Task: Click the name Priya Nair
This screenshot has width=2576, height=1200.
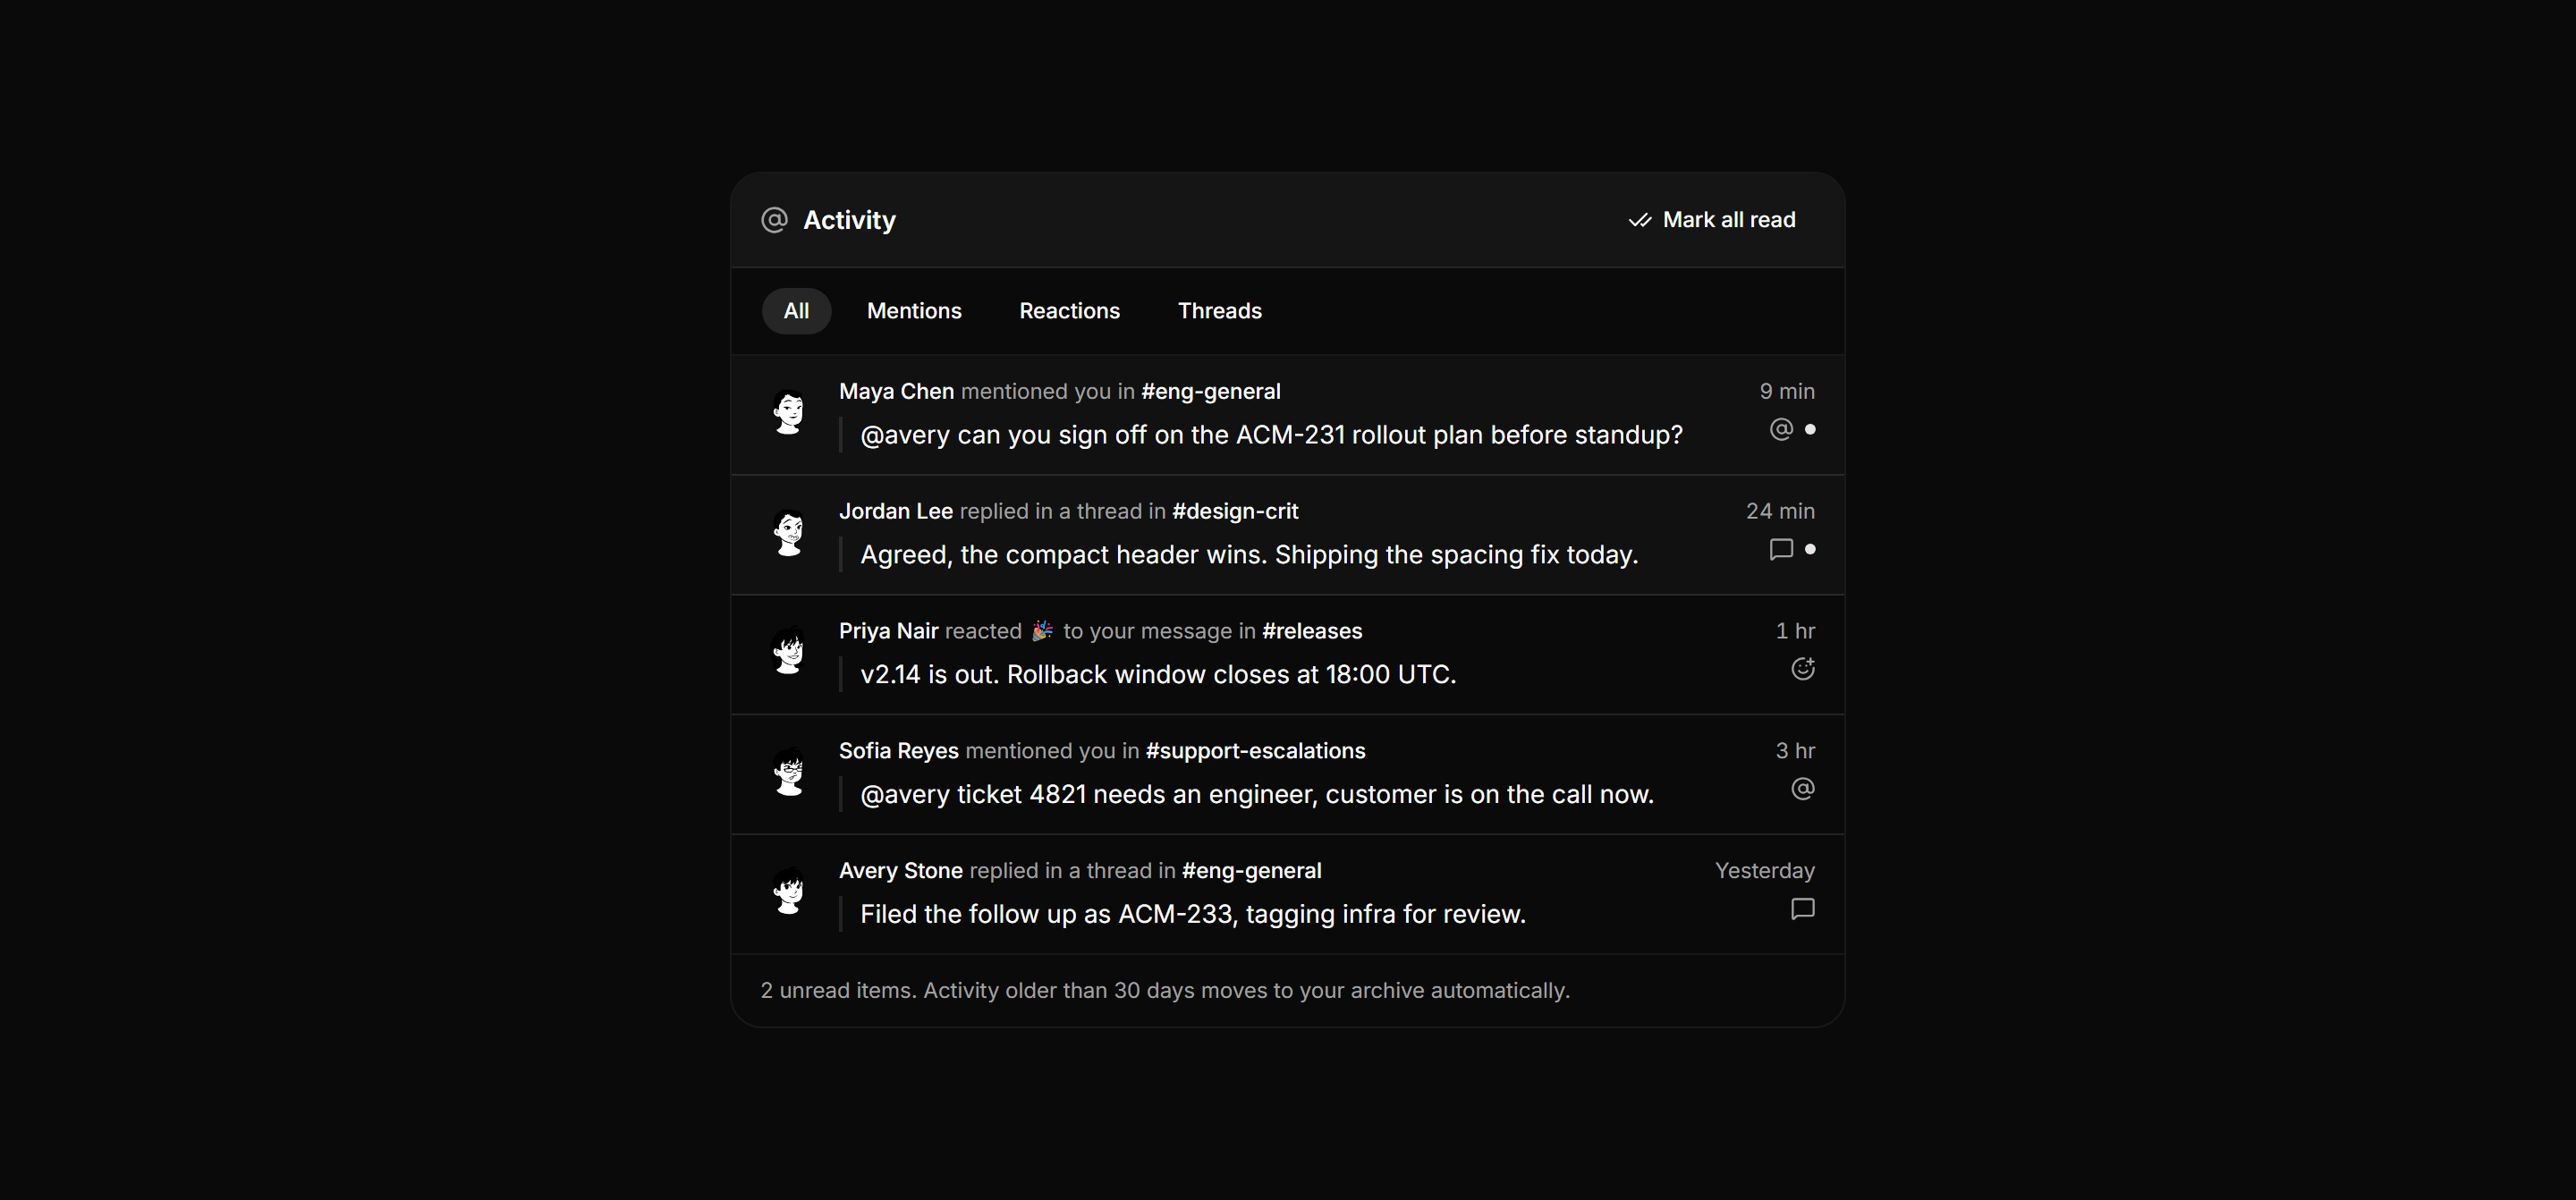Action: point(888,631)
